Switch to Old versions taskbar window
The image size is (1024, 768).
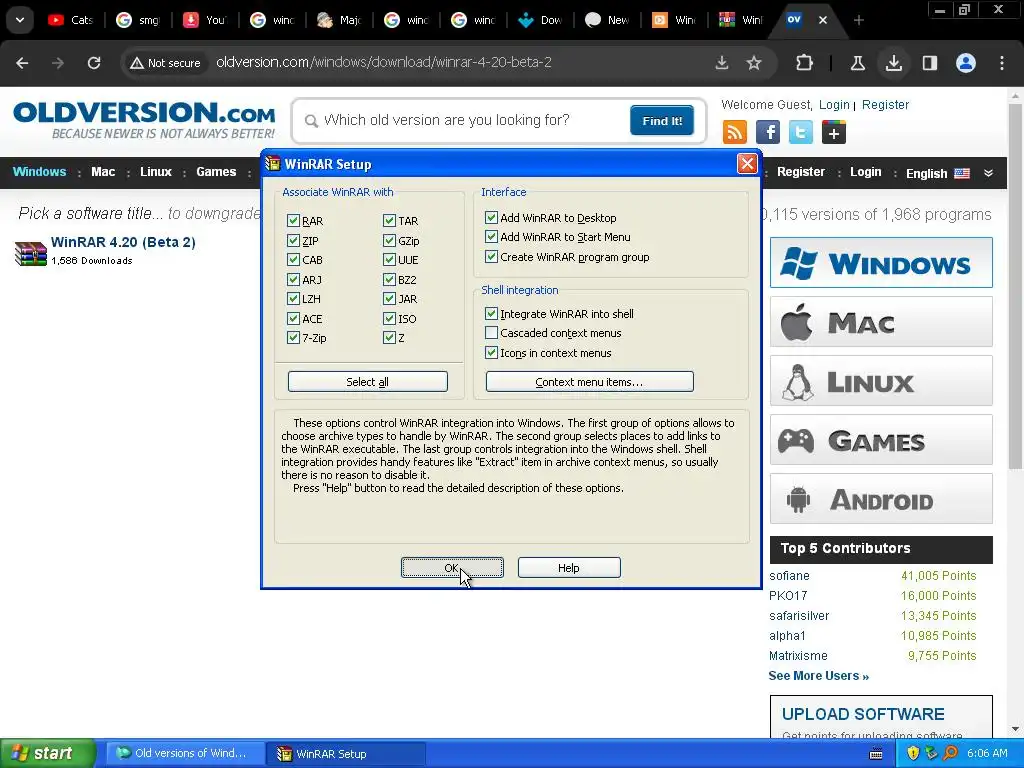(185, 753)
